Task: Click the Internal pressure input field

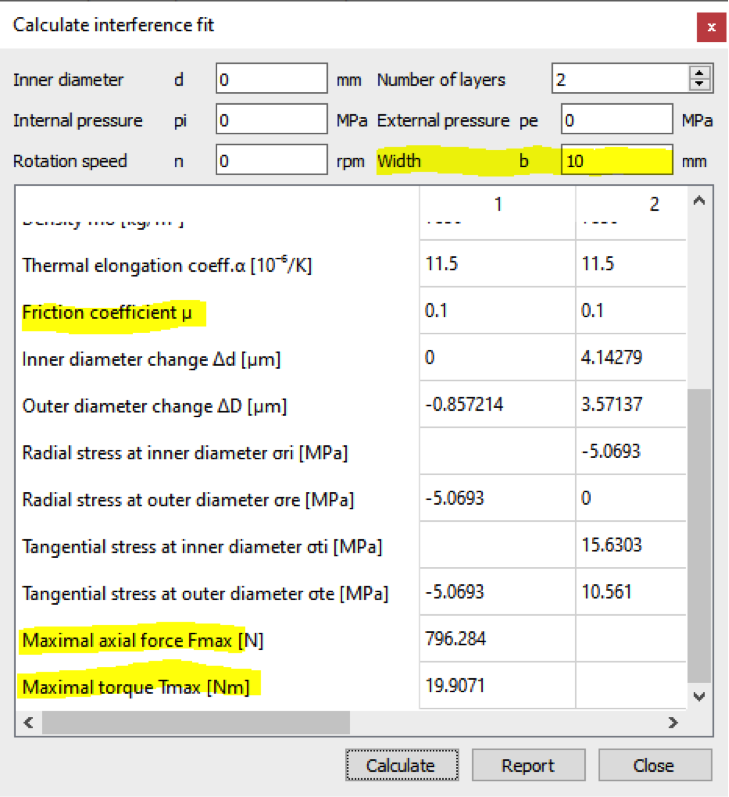Action: tap(272, 120)
